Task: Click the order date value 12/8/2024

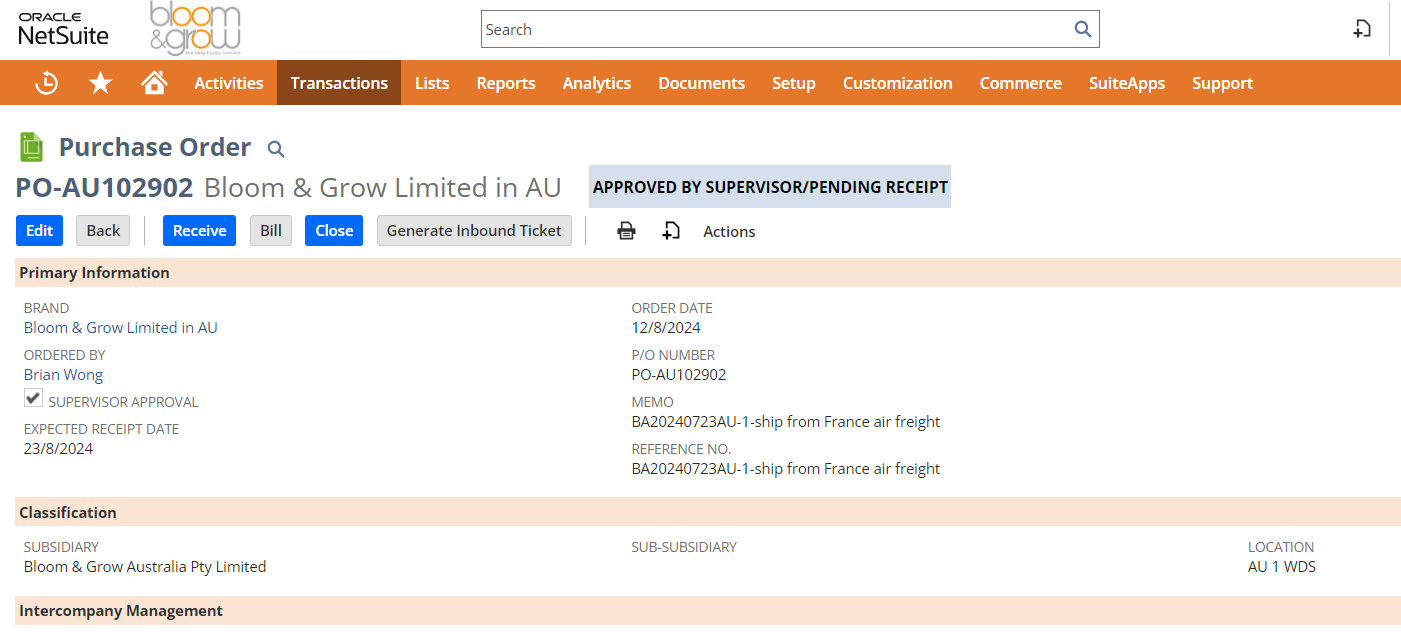Action: point(666,328)
